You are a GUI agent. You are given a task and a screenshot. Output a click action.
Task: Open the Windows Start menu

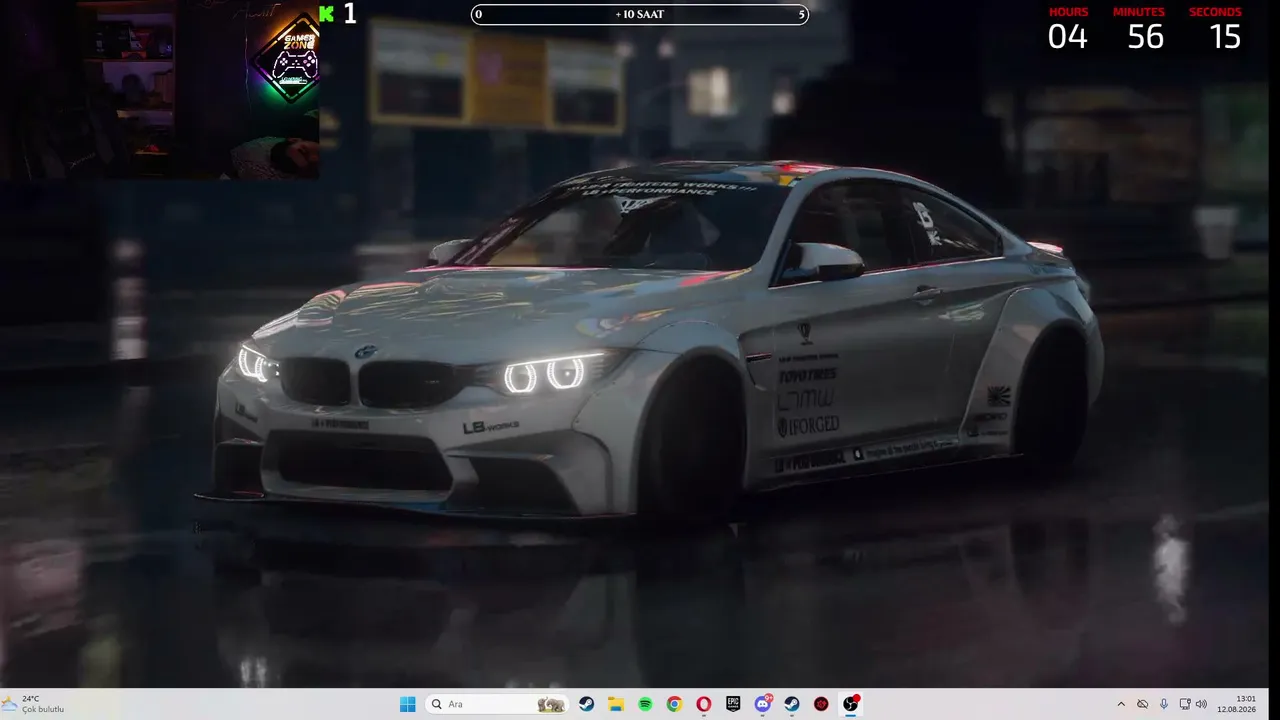[x=407, y=704]
